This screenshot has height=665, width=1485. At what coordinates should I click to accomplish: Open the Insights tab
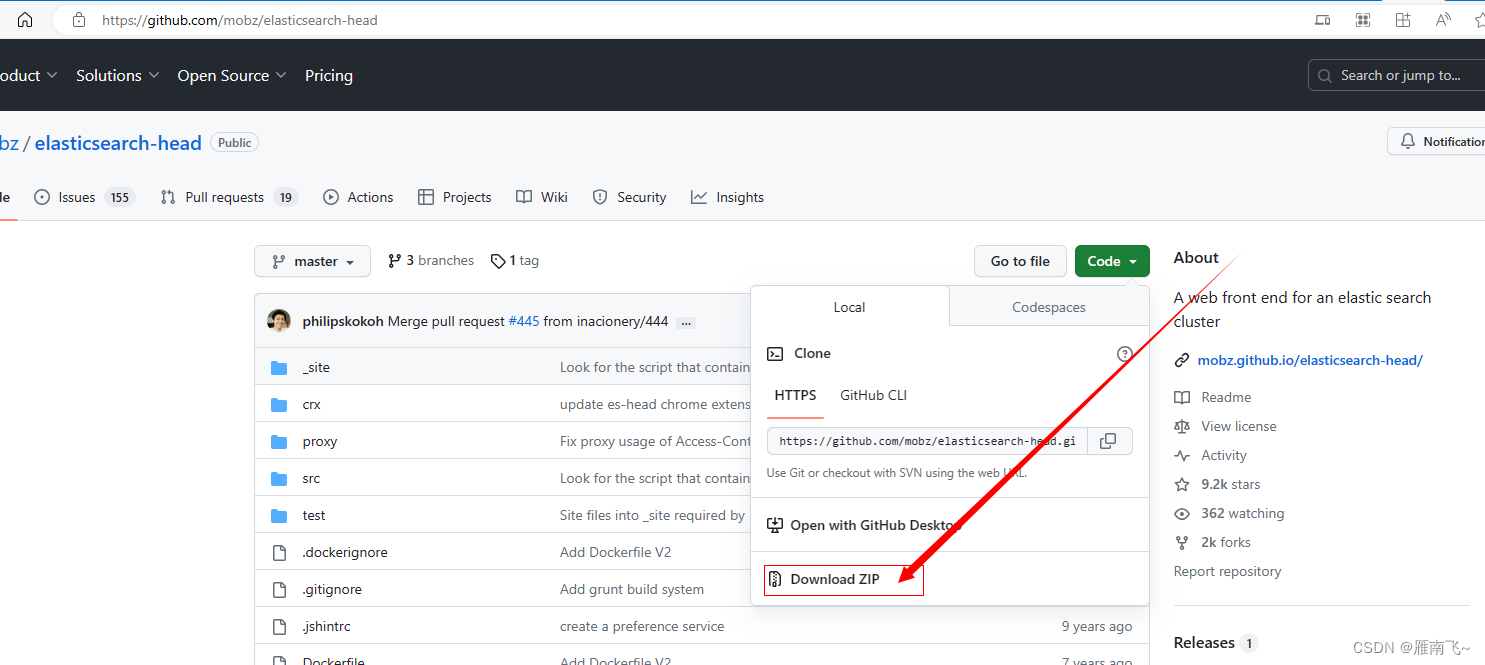(727, 197)
